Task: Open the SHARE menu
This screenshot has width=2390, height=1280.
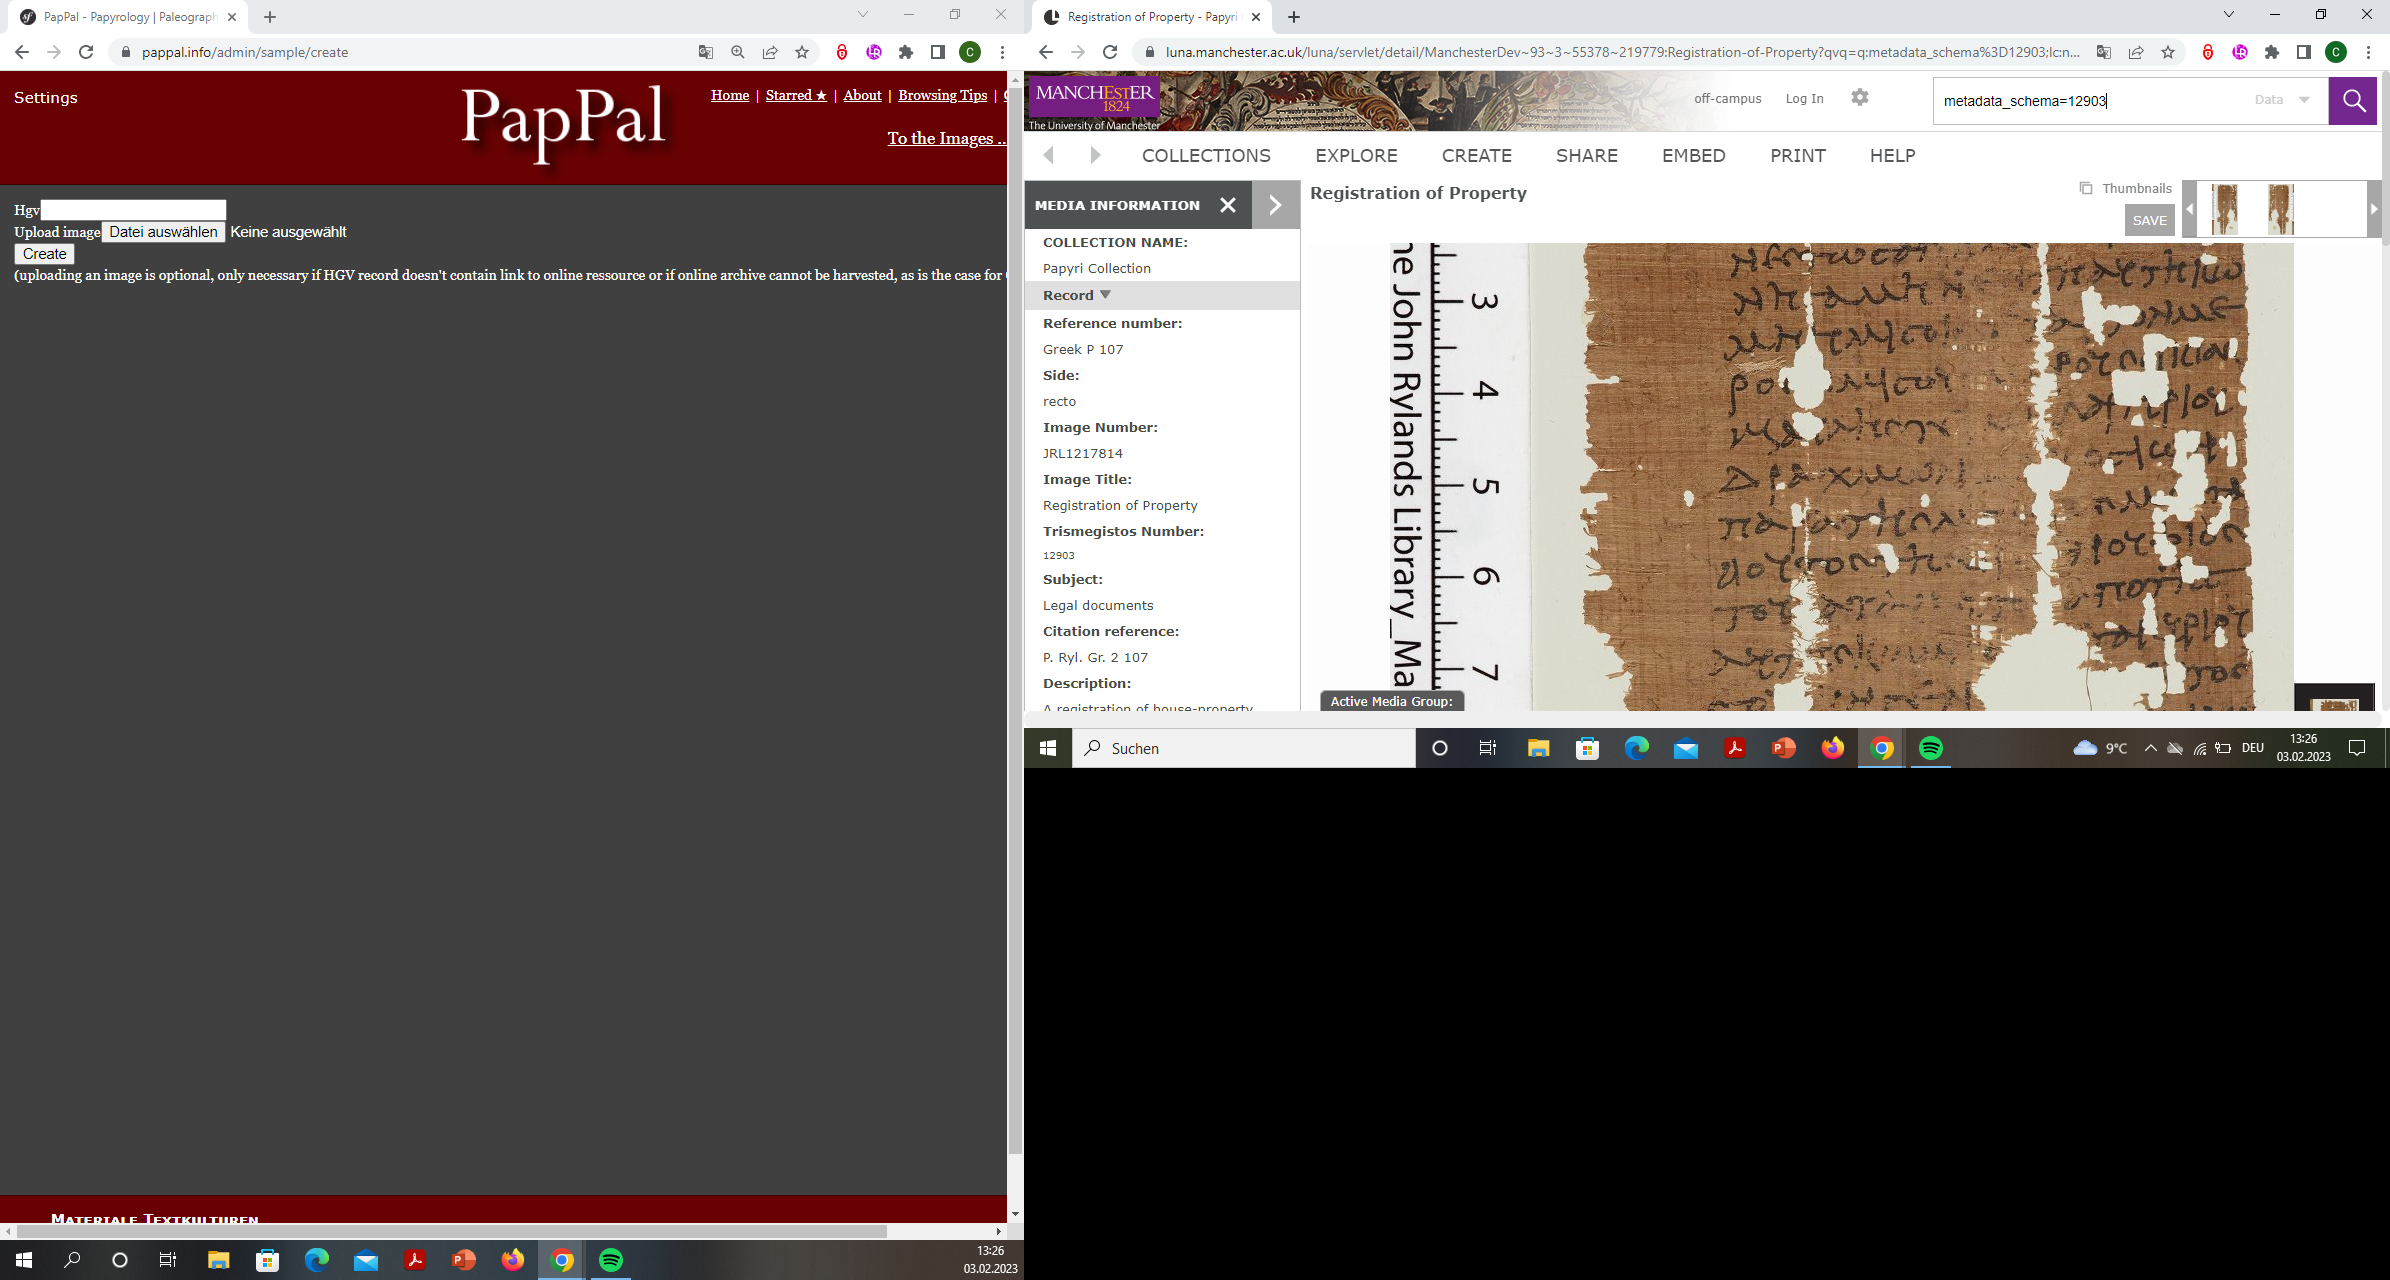Action: (x=1586, y=155)
